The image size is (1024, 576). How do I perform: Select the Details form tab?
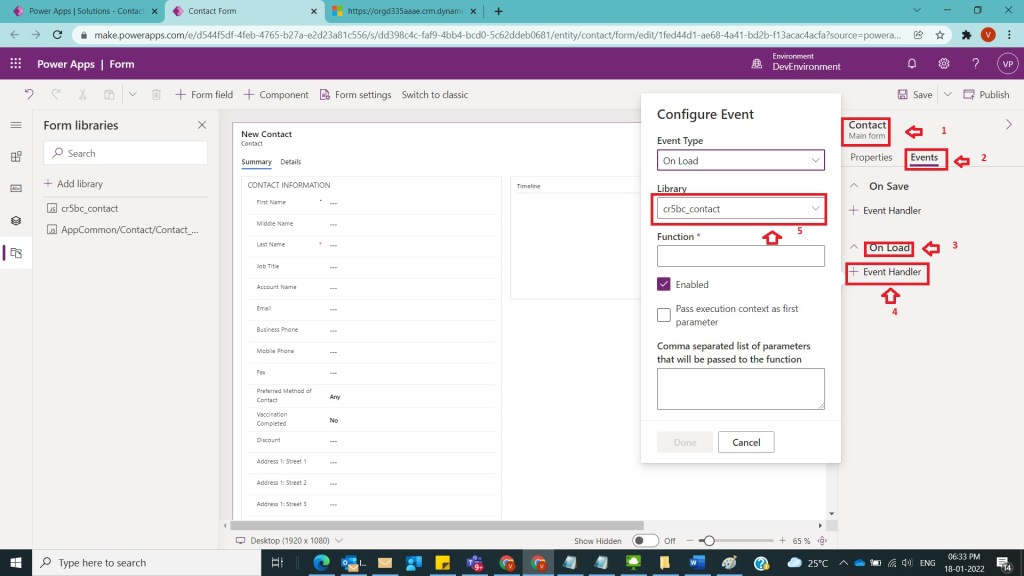290,162
